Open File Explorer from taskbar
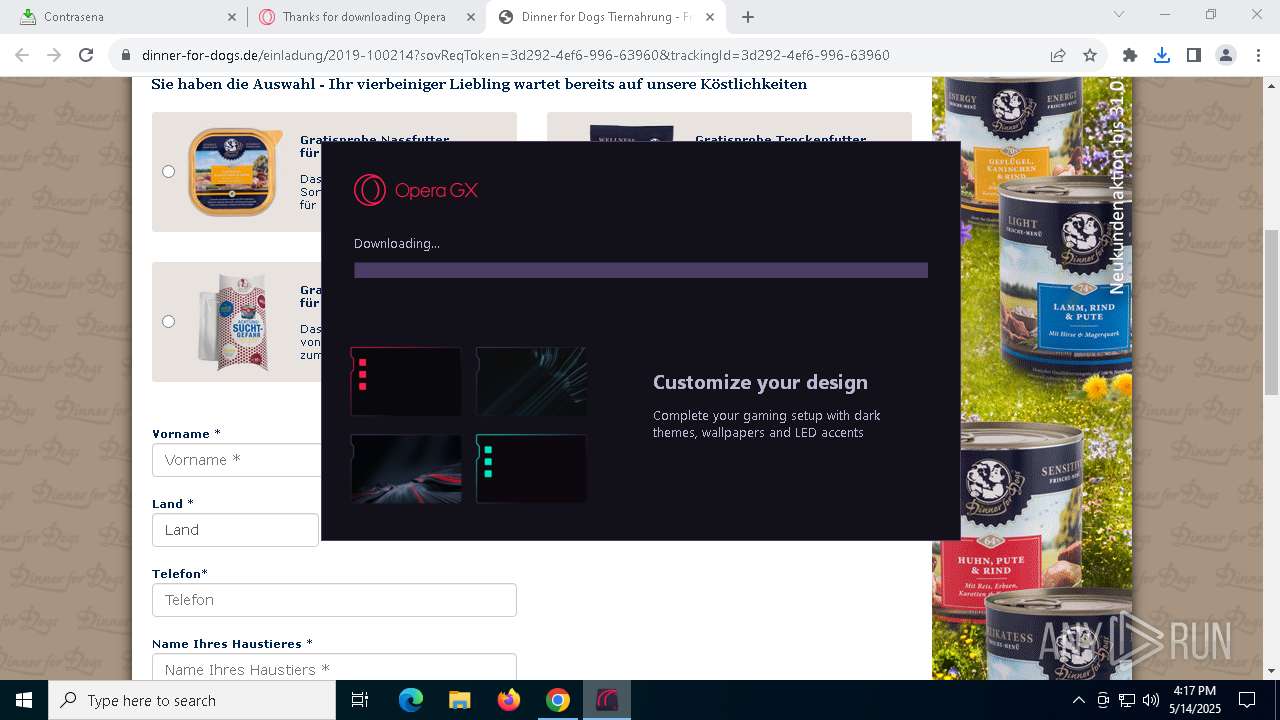 click(459, 700)
